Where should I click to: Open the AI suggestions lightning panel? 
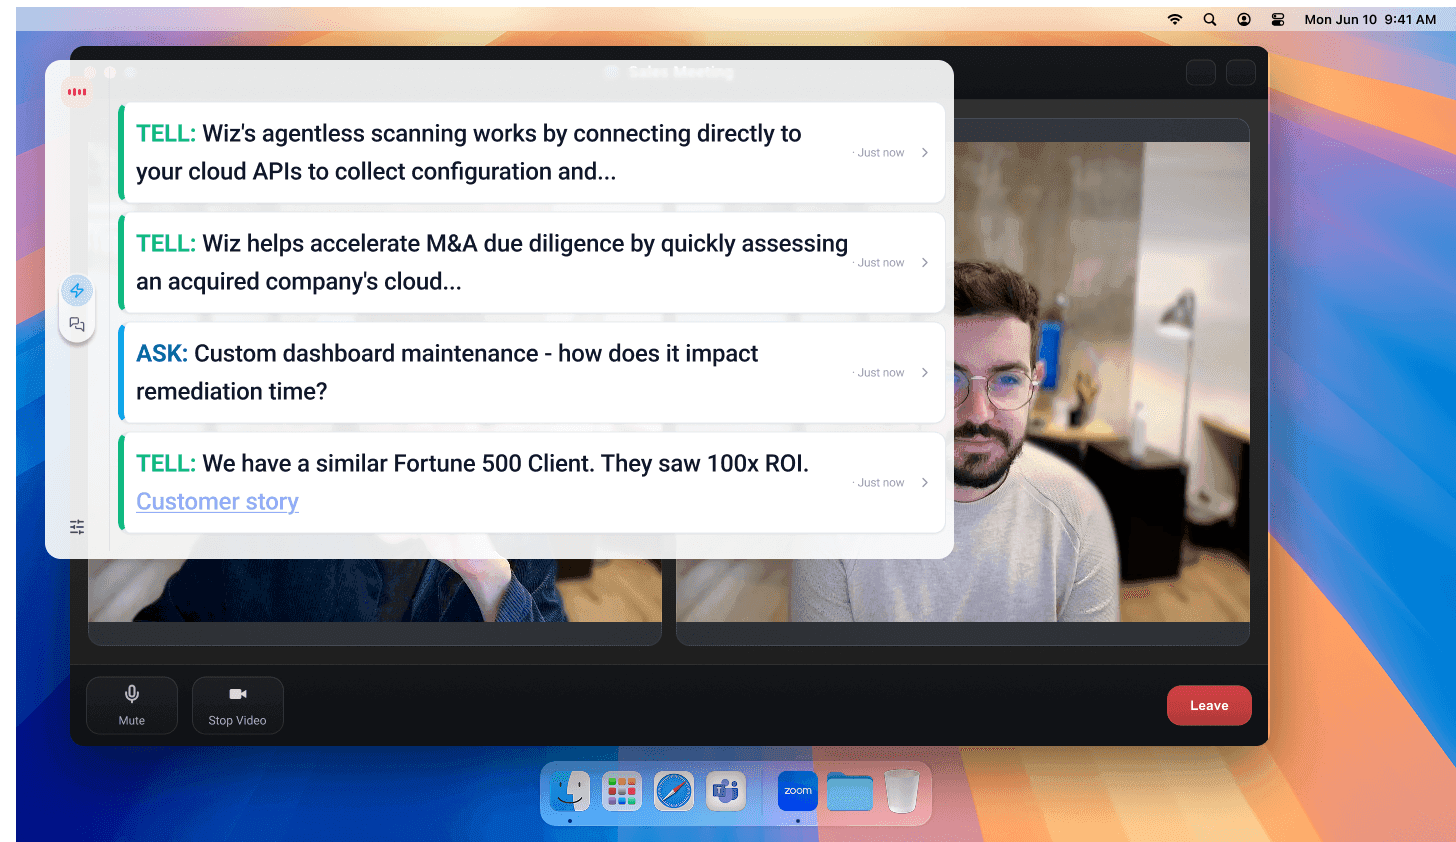(77, 290)
